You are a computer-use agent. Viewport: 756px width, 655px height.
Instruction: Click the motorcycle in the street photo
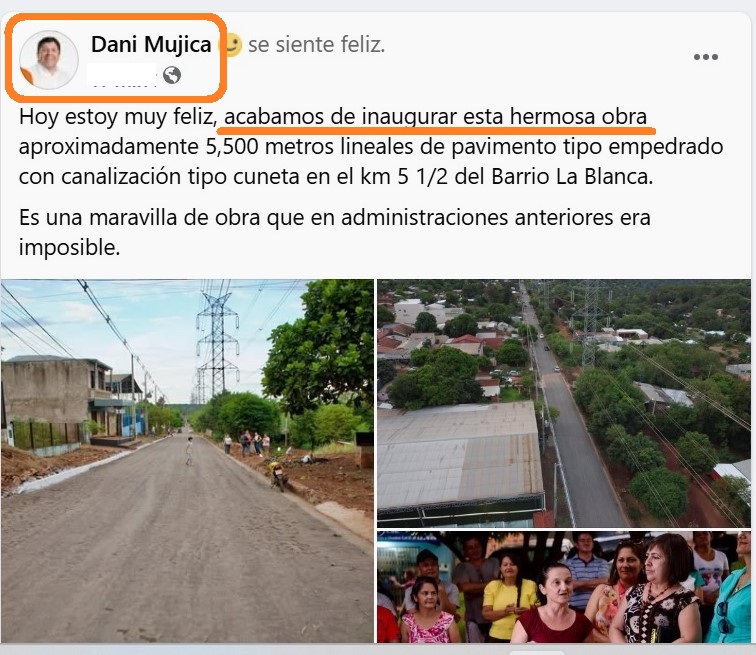pyautogui.click(x=278, y=473)
